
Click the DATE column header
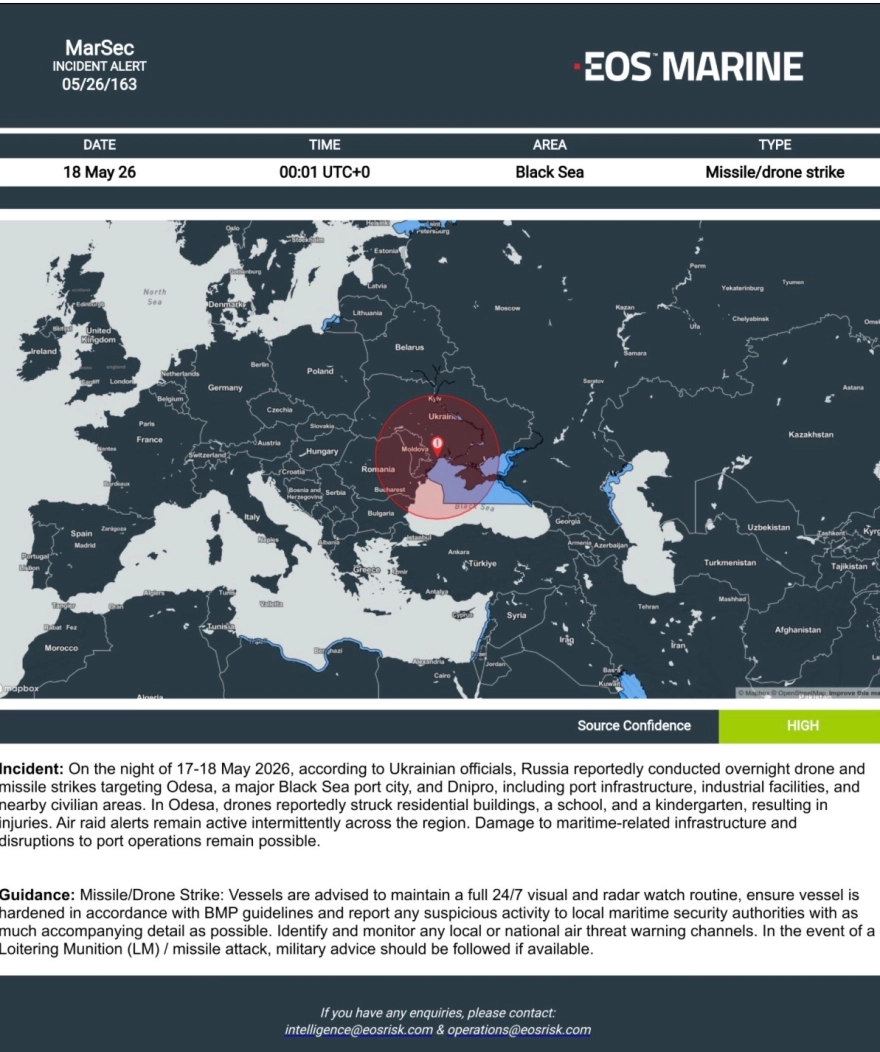click(x=99, y=145)
